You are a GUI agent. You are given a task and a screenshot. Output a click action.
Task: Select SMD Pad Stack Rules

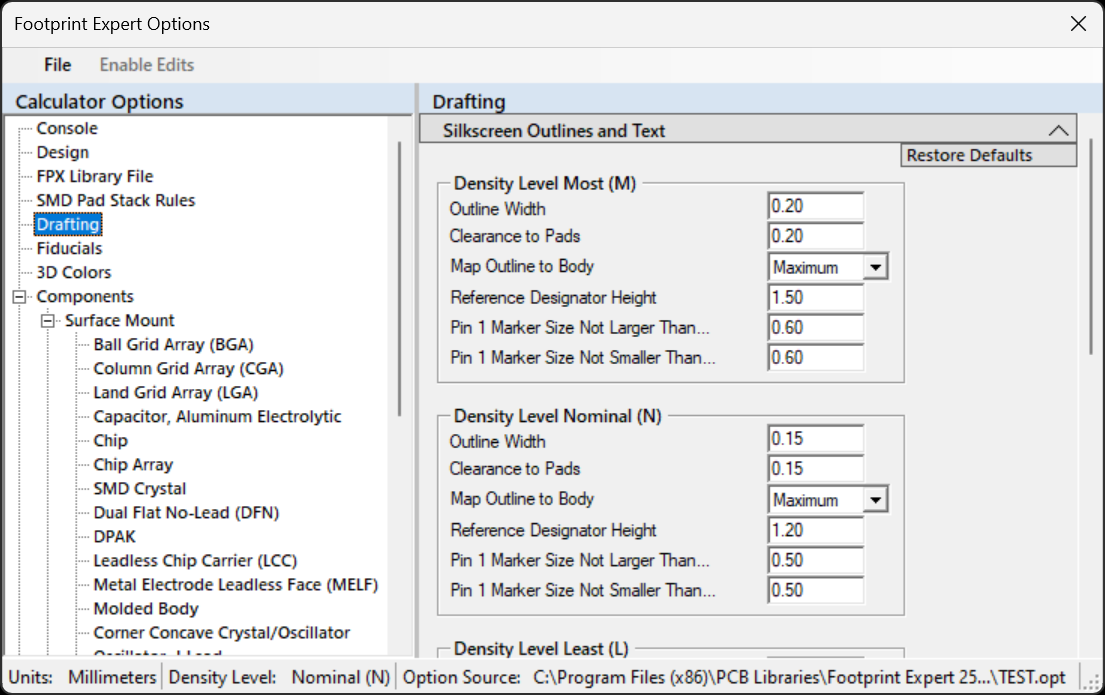click(x=116, y=200)
